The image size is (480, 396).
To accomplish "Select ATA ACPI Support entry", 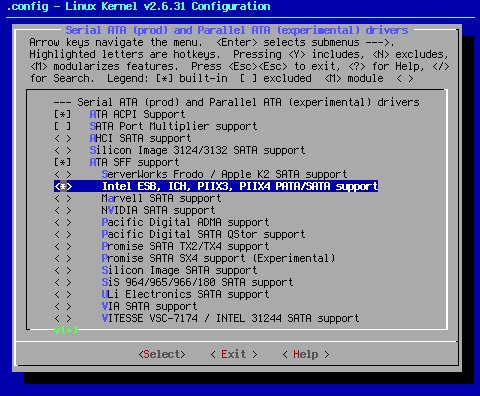I will pos(137,114).
